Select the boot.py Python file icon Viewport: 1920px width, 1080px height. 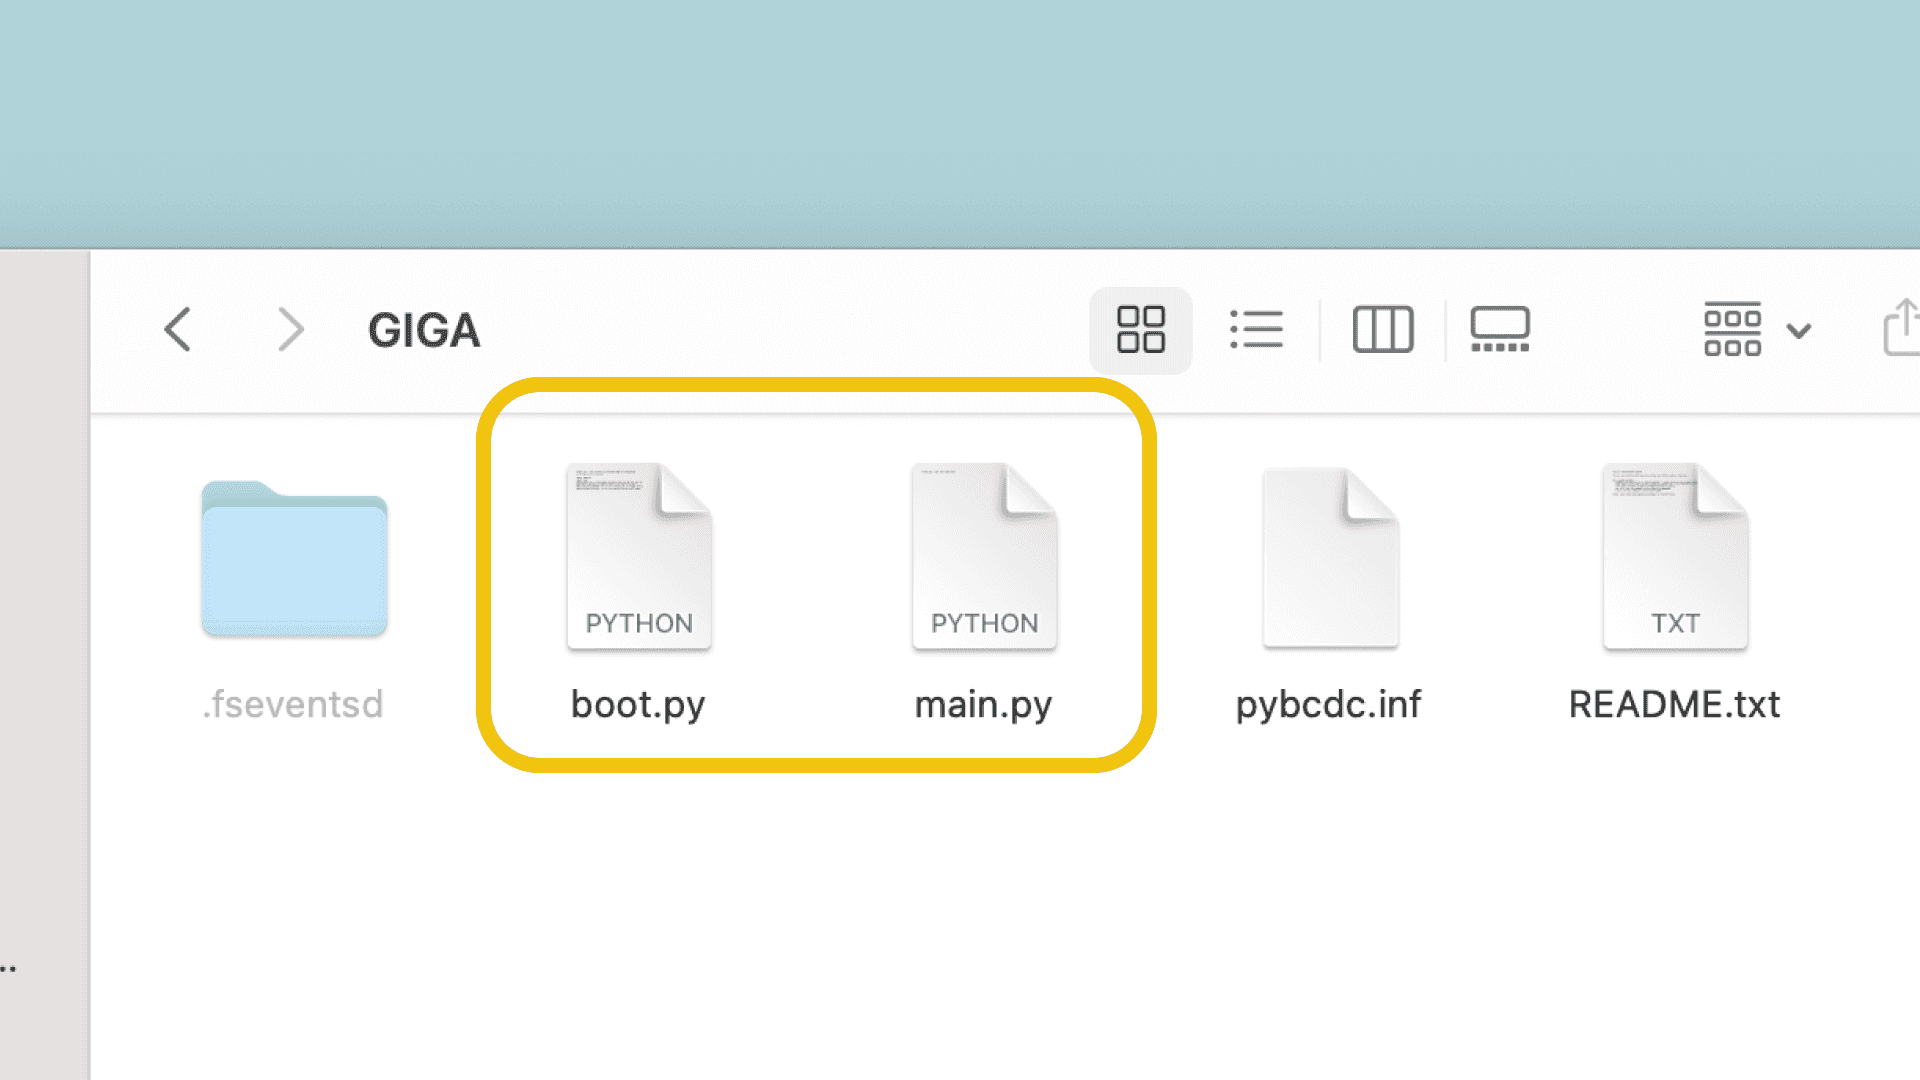(639, 556)
